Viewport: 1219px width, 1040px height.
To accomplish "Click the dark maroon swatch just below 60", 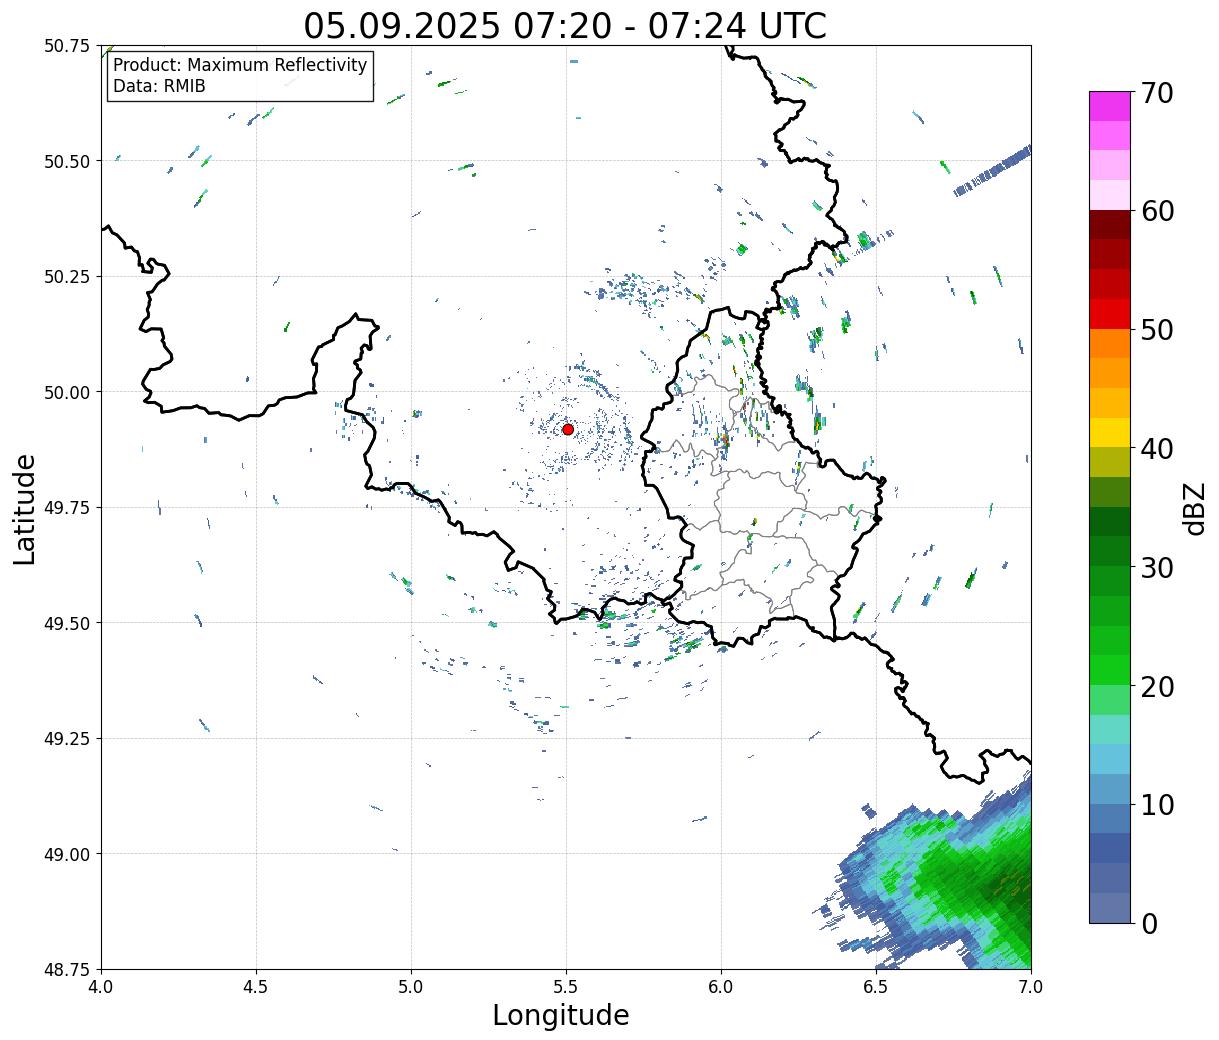I will click(1110, 224).
